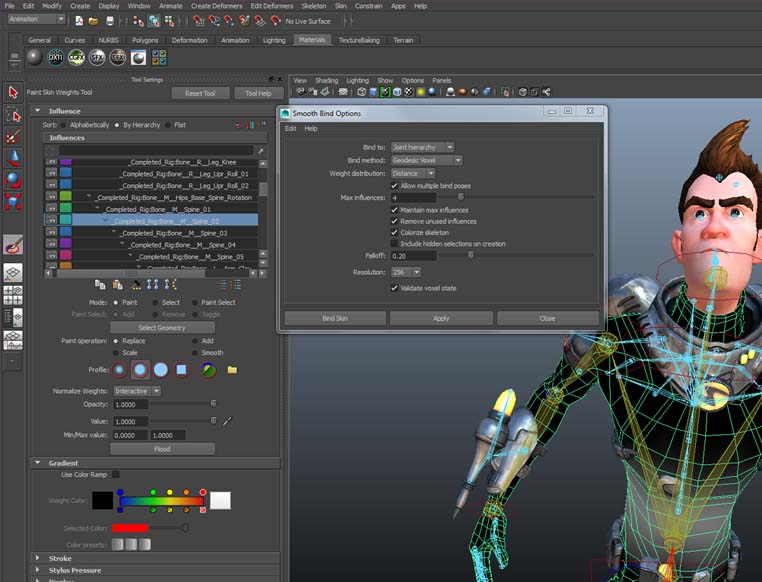Enable Use Color Ramp checkbox
This screenshot has width=762, height=582.
click(116, 474)
